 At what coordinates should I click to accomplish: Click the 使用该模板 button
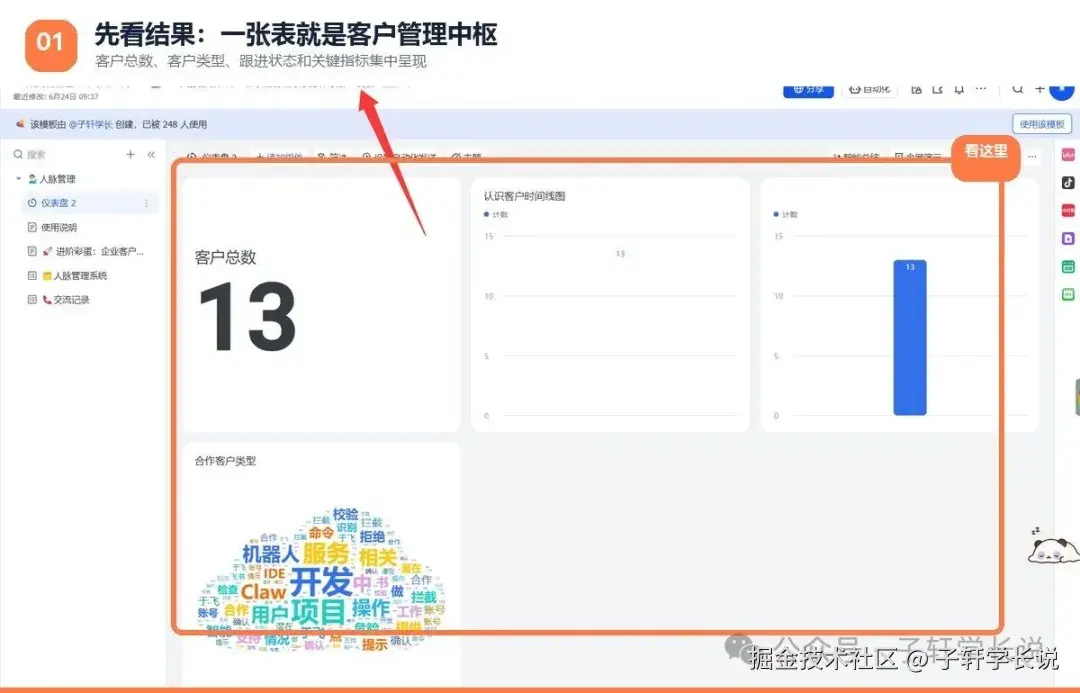(1041, 124)
